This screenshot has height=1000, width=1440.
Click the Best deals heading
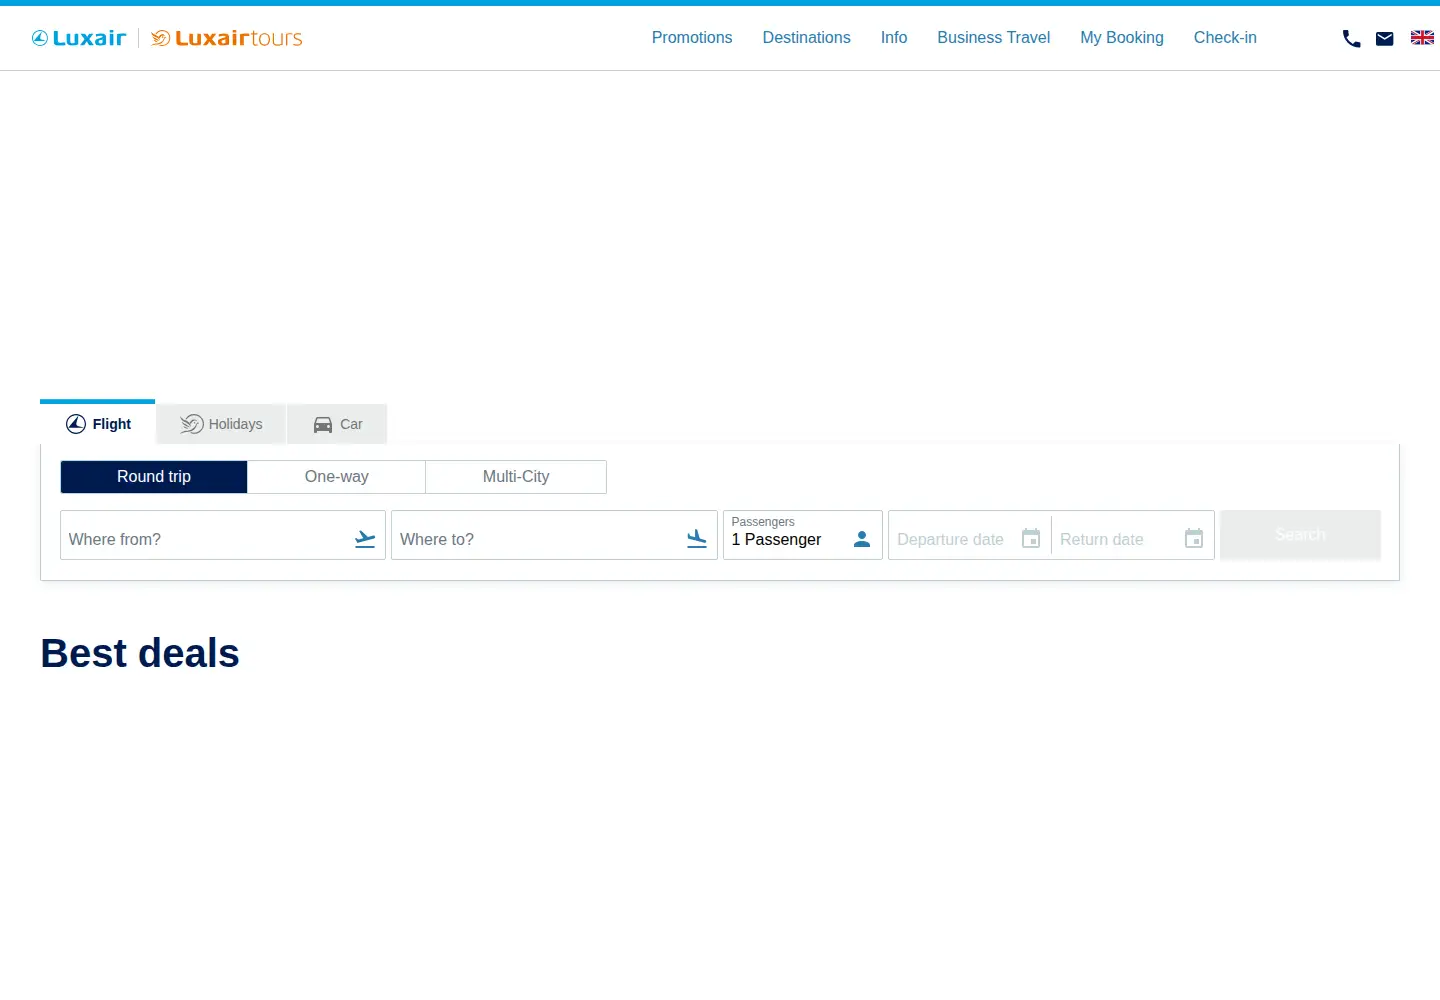[140, 653]
